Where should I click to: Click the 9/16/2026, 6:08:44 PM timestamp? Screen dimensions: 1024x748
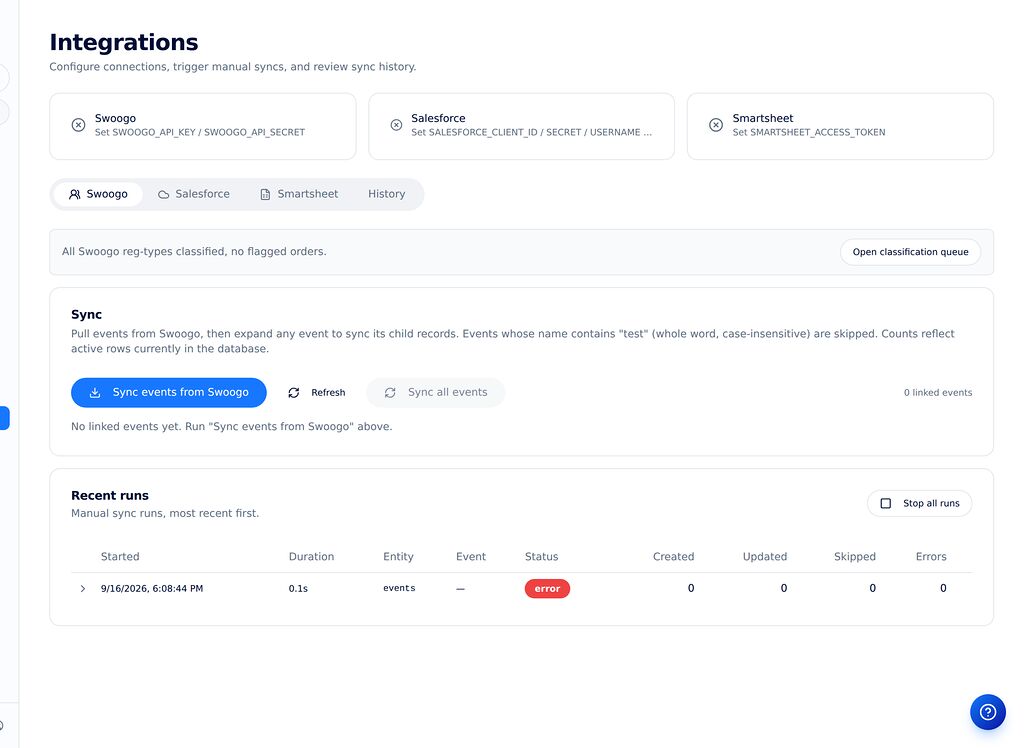pos(152,589)
